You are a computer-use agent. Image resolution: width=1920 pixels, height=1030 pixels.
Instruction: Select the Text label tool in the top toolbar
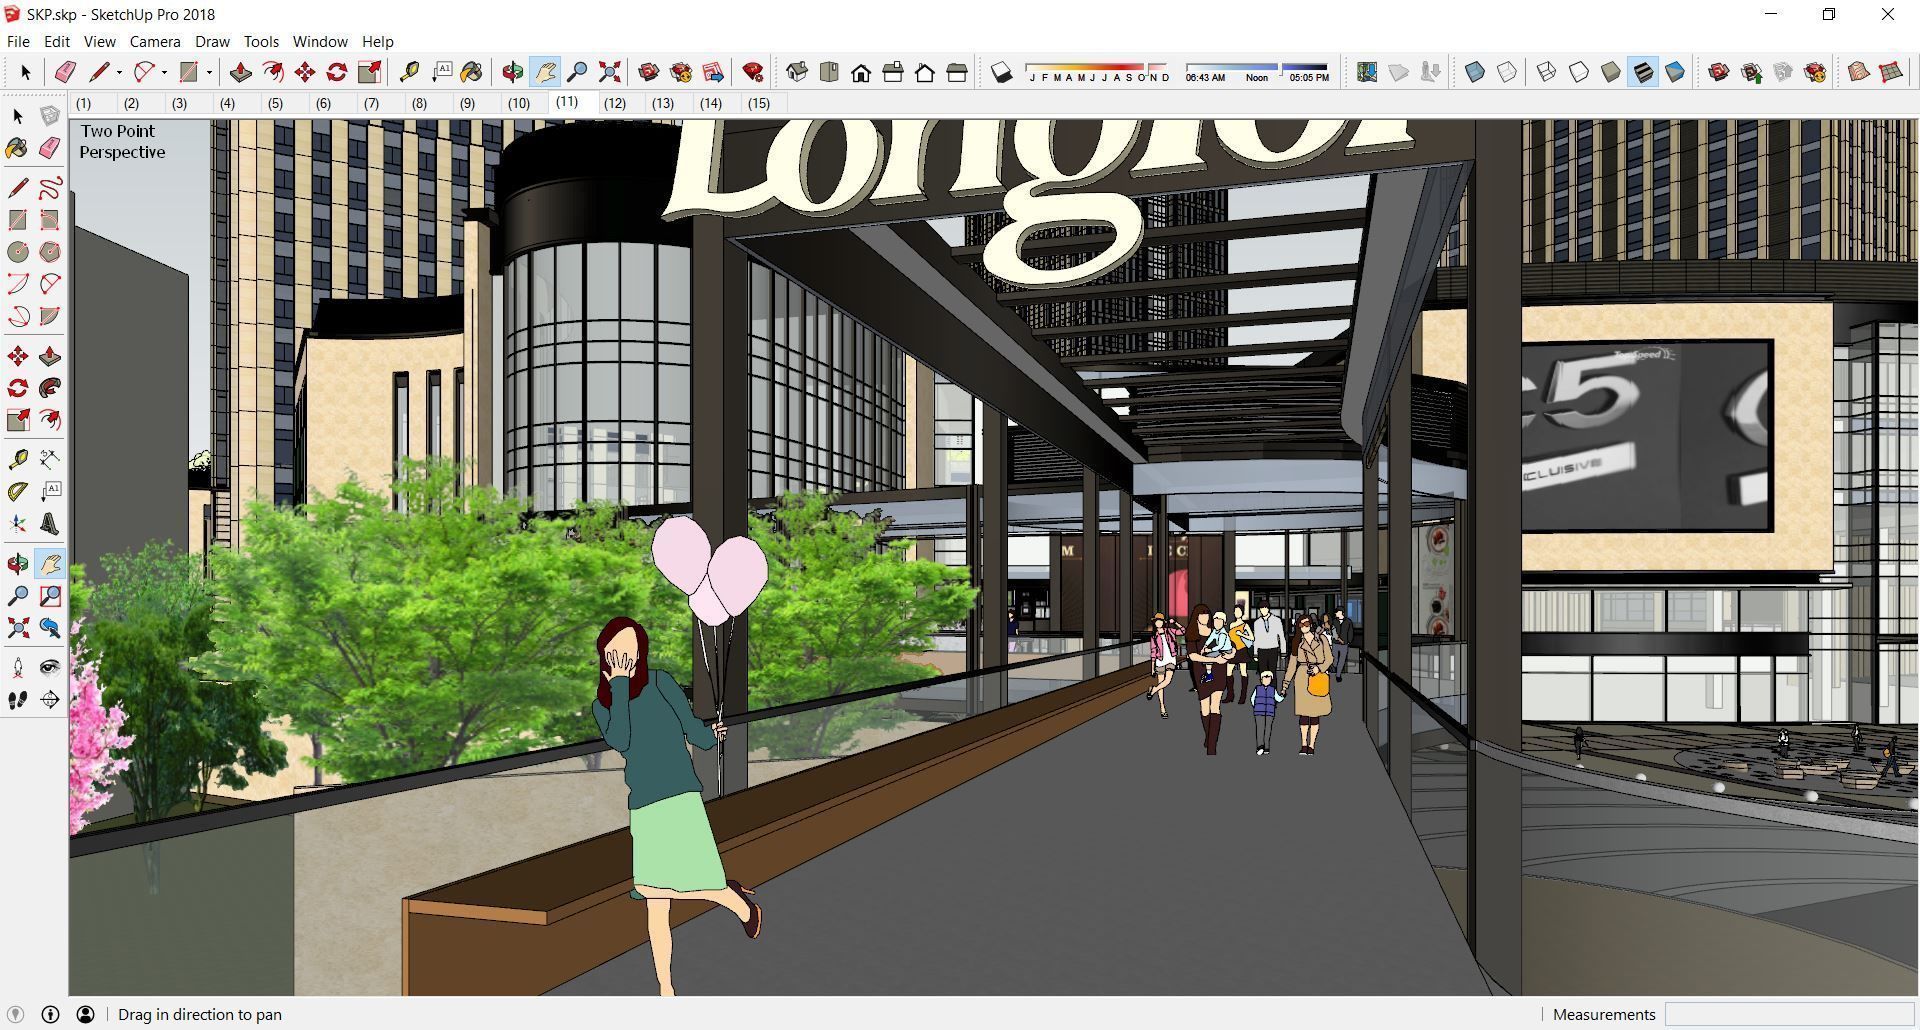[441, 72]
